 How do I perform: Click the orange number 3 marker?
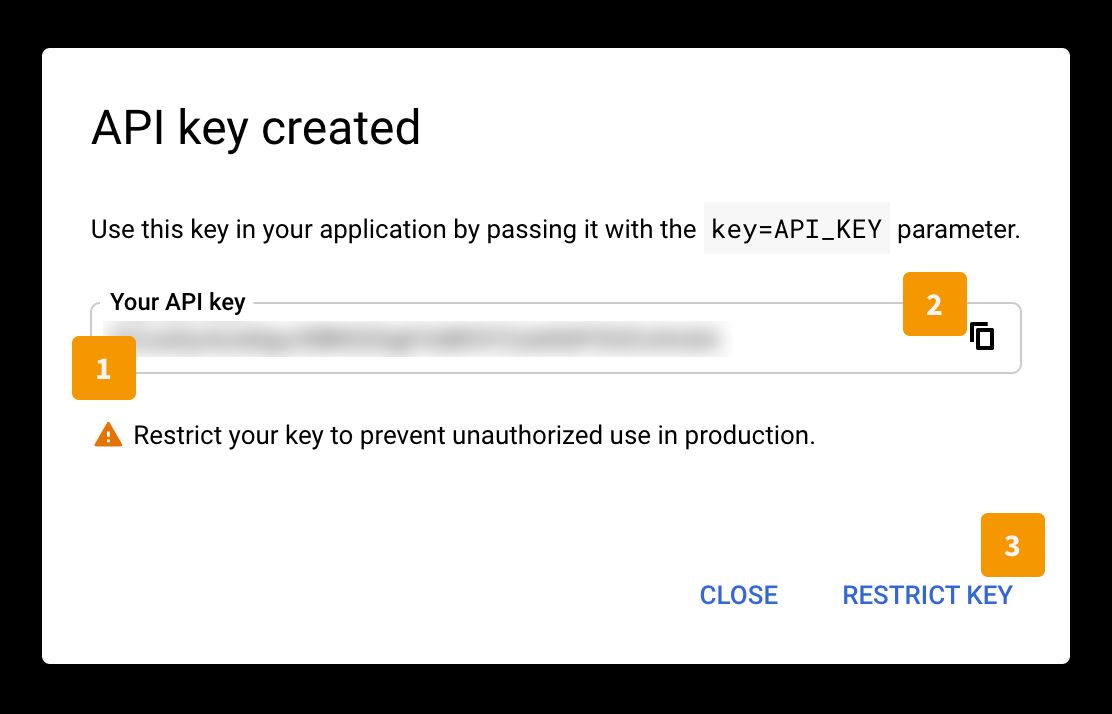coord(1013,545)
